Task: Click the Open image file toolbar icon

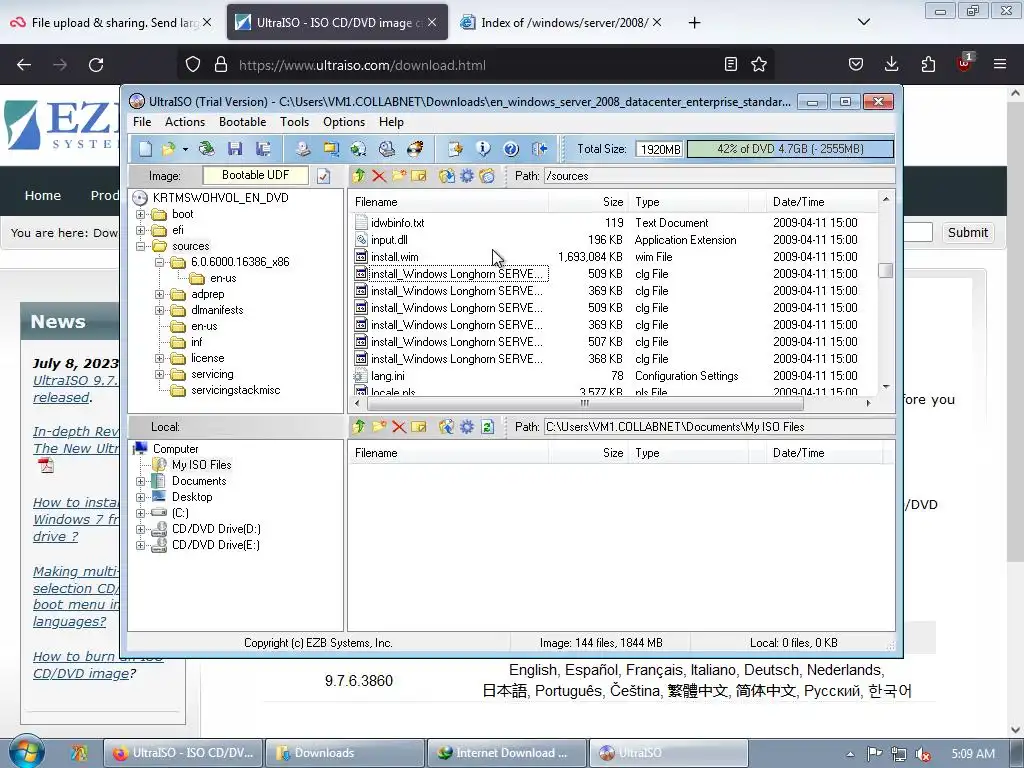Action: (x=168, y=149)
